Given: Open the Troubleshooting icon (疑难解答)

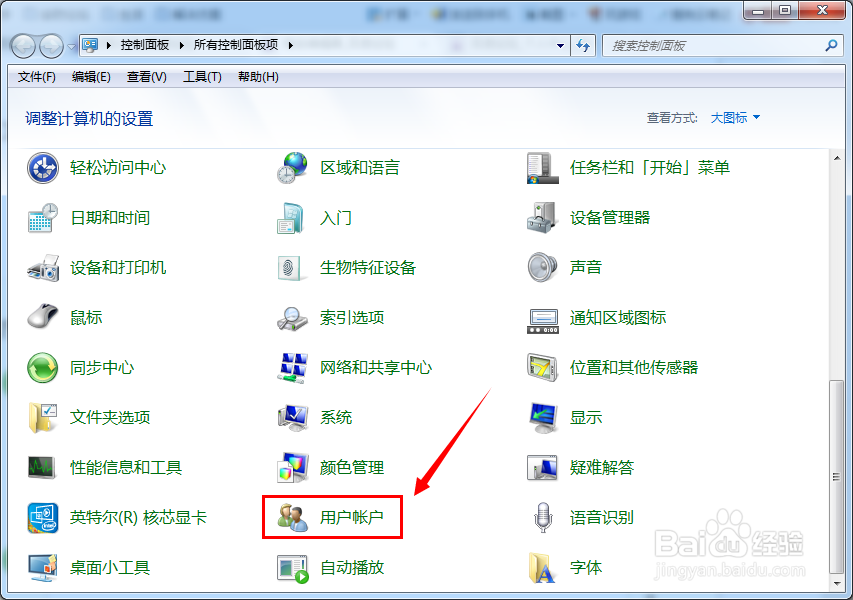Looking at the screenshot, I should [542, 467].
